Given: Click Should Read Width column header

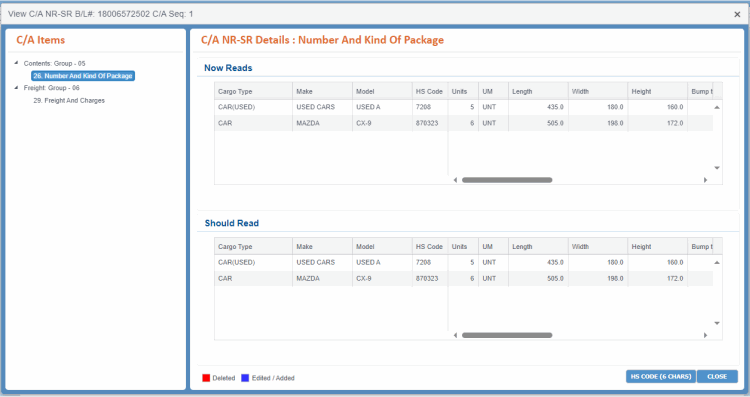Looking at the screenshot, I should pyautogui.click(x=598, y=246).
